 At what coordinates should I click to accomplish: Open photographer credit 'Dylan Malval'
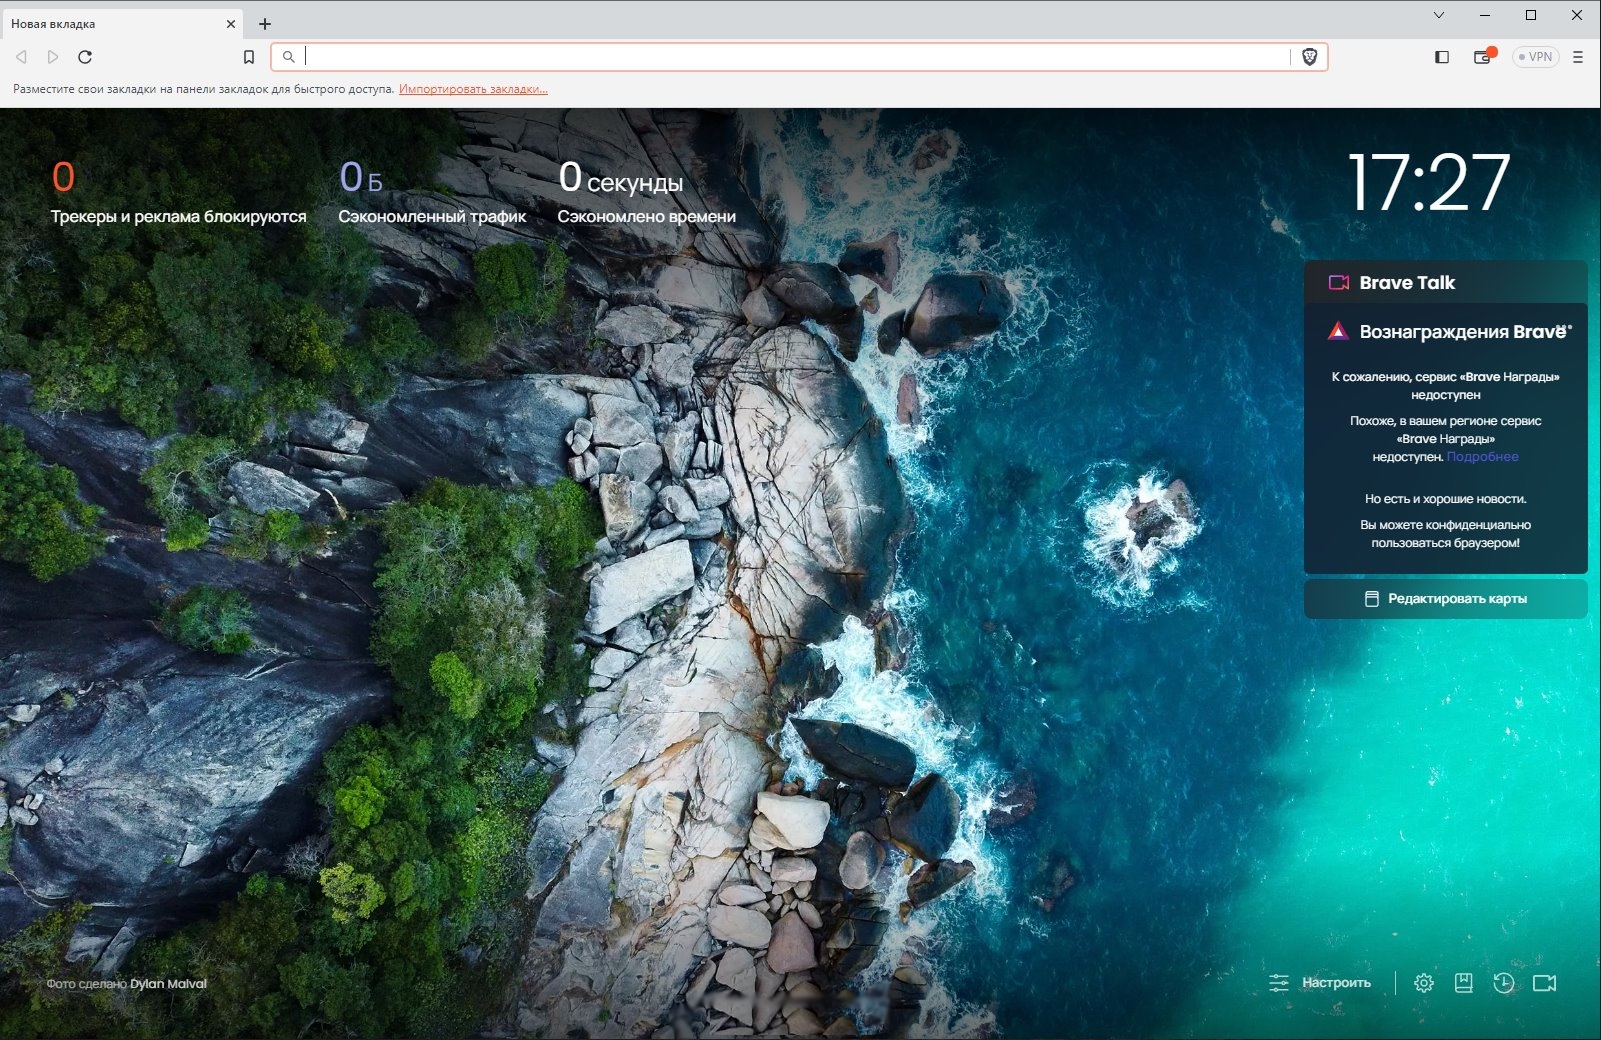click(168, 984)
